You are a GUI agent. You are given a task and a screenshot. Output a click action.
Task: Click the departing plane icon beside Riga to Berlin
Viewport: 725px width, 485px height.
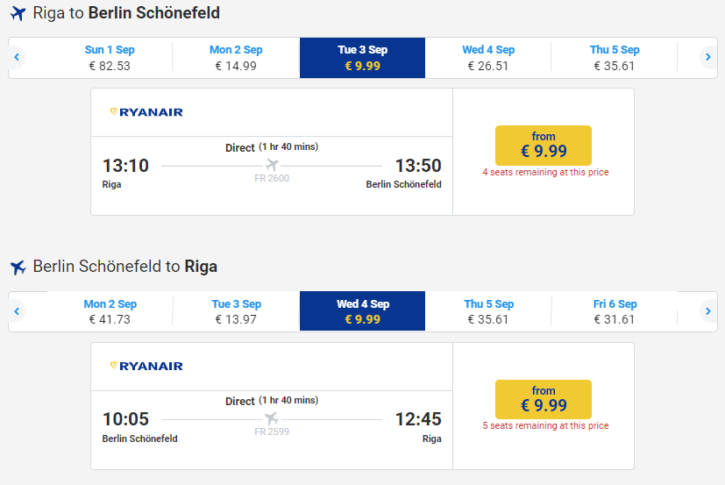(18, 13)
